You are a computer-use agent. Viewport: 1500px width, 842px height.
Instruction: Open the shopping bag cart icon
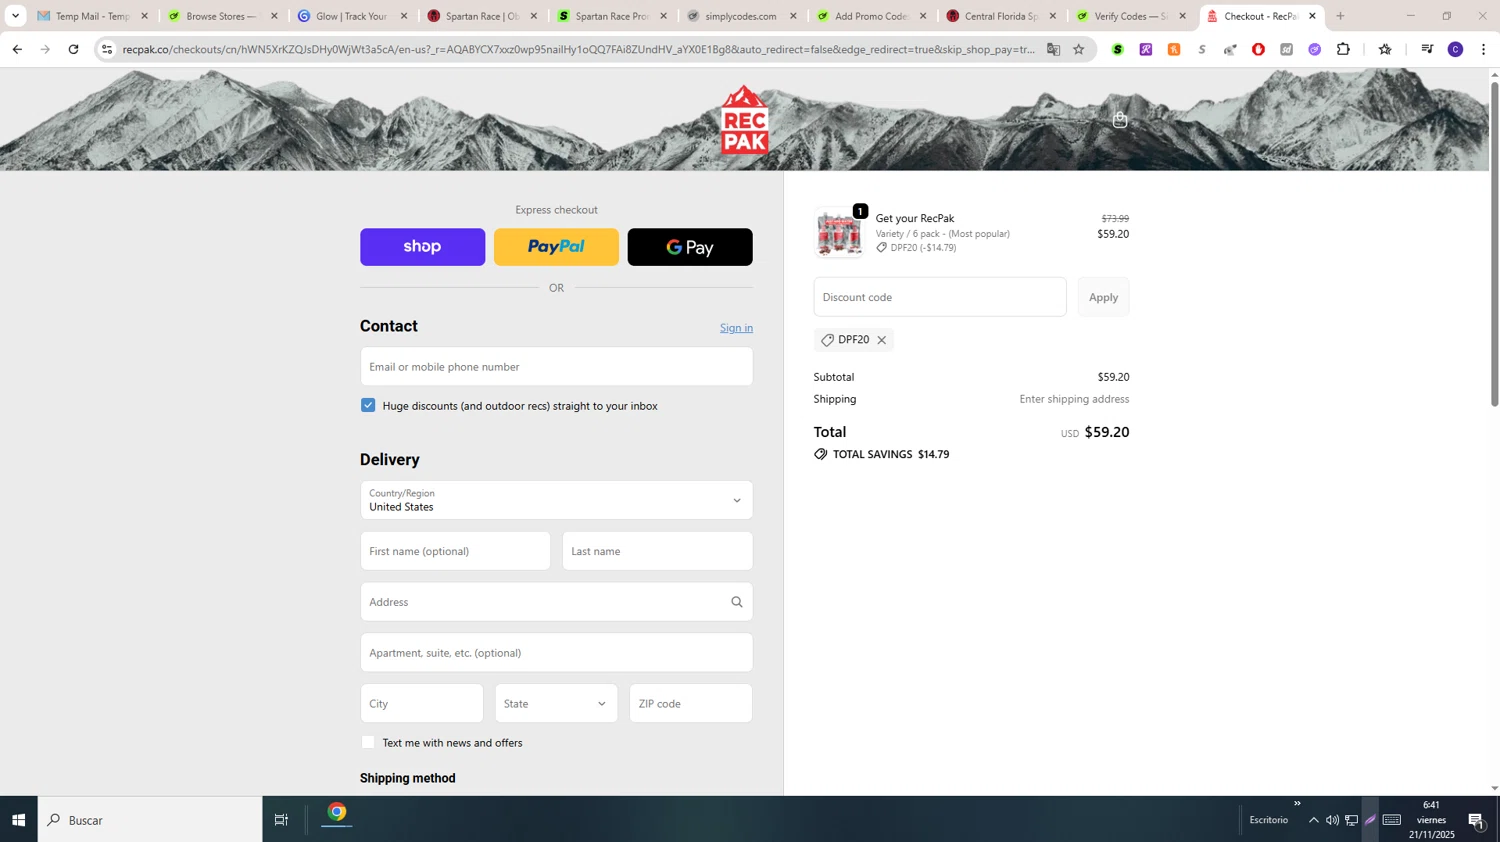click(x=1120, y=120)
